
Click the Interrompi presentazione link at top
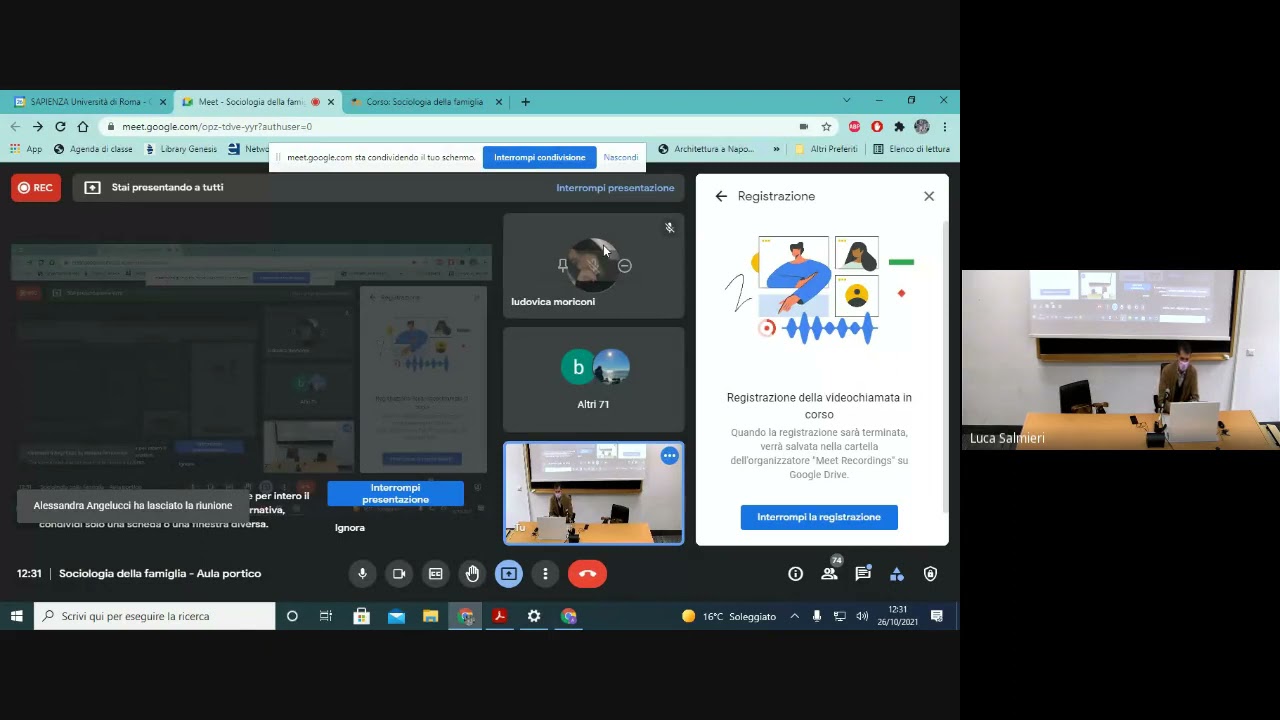[615, 188]
